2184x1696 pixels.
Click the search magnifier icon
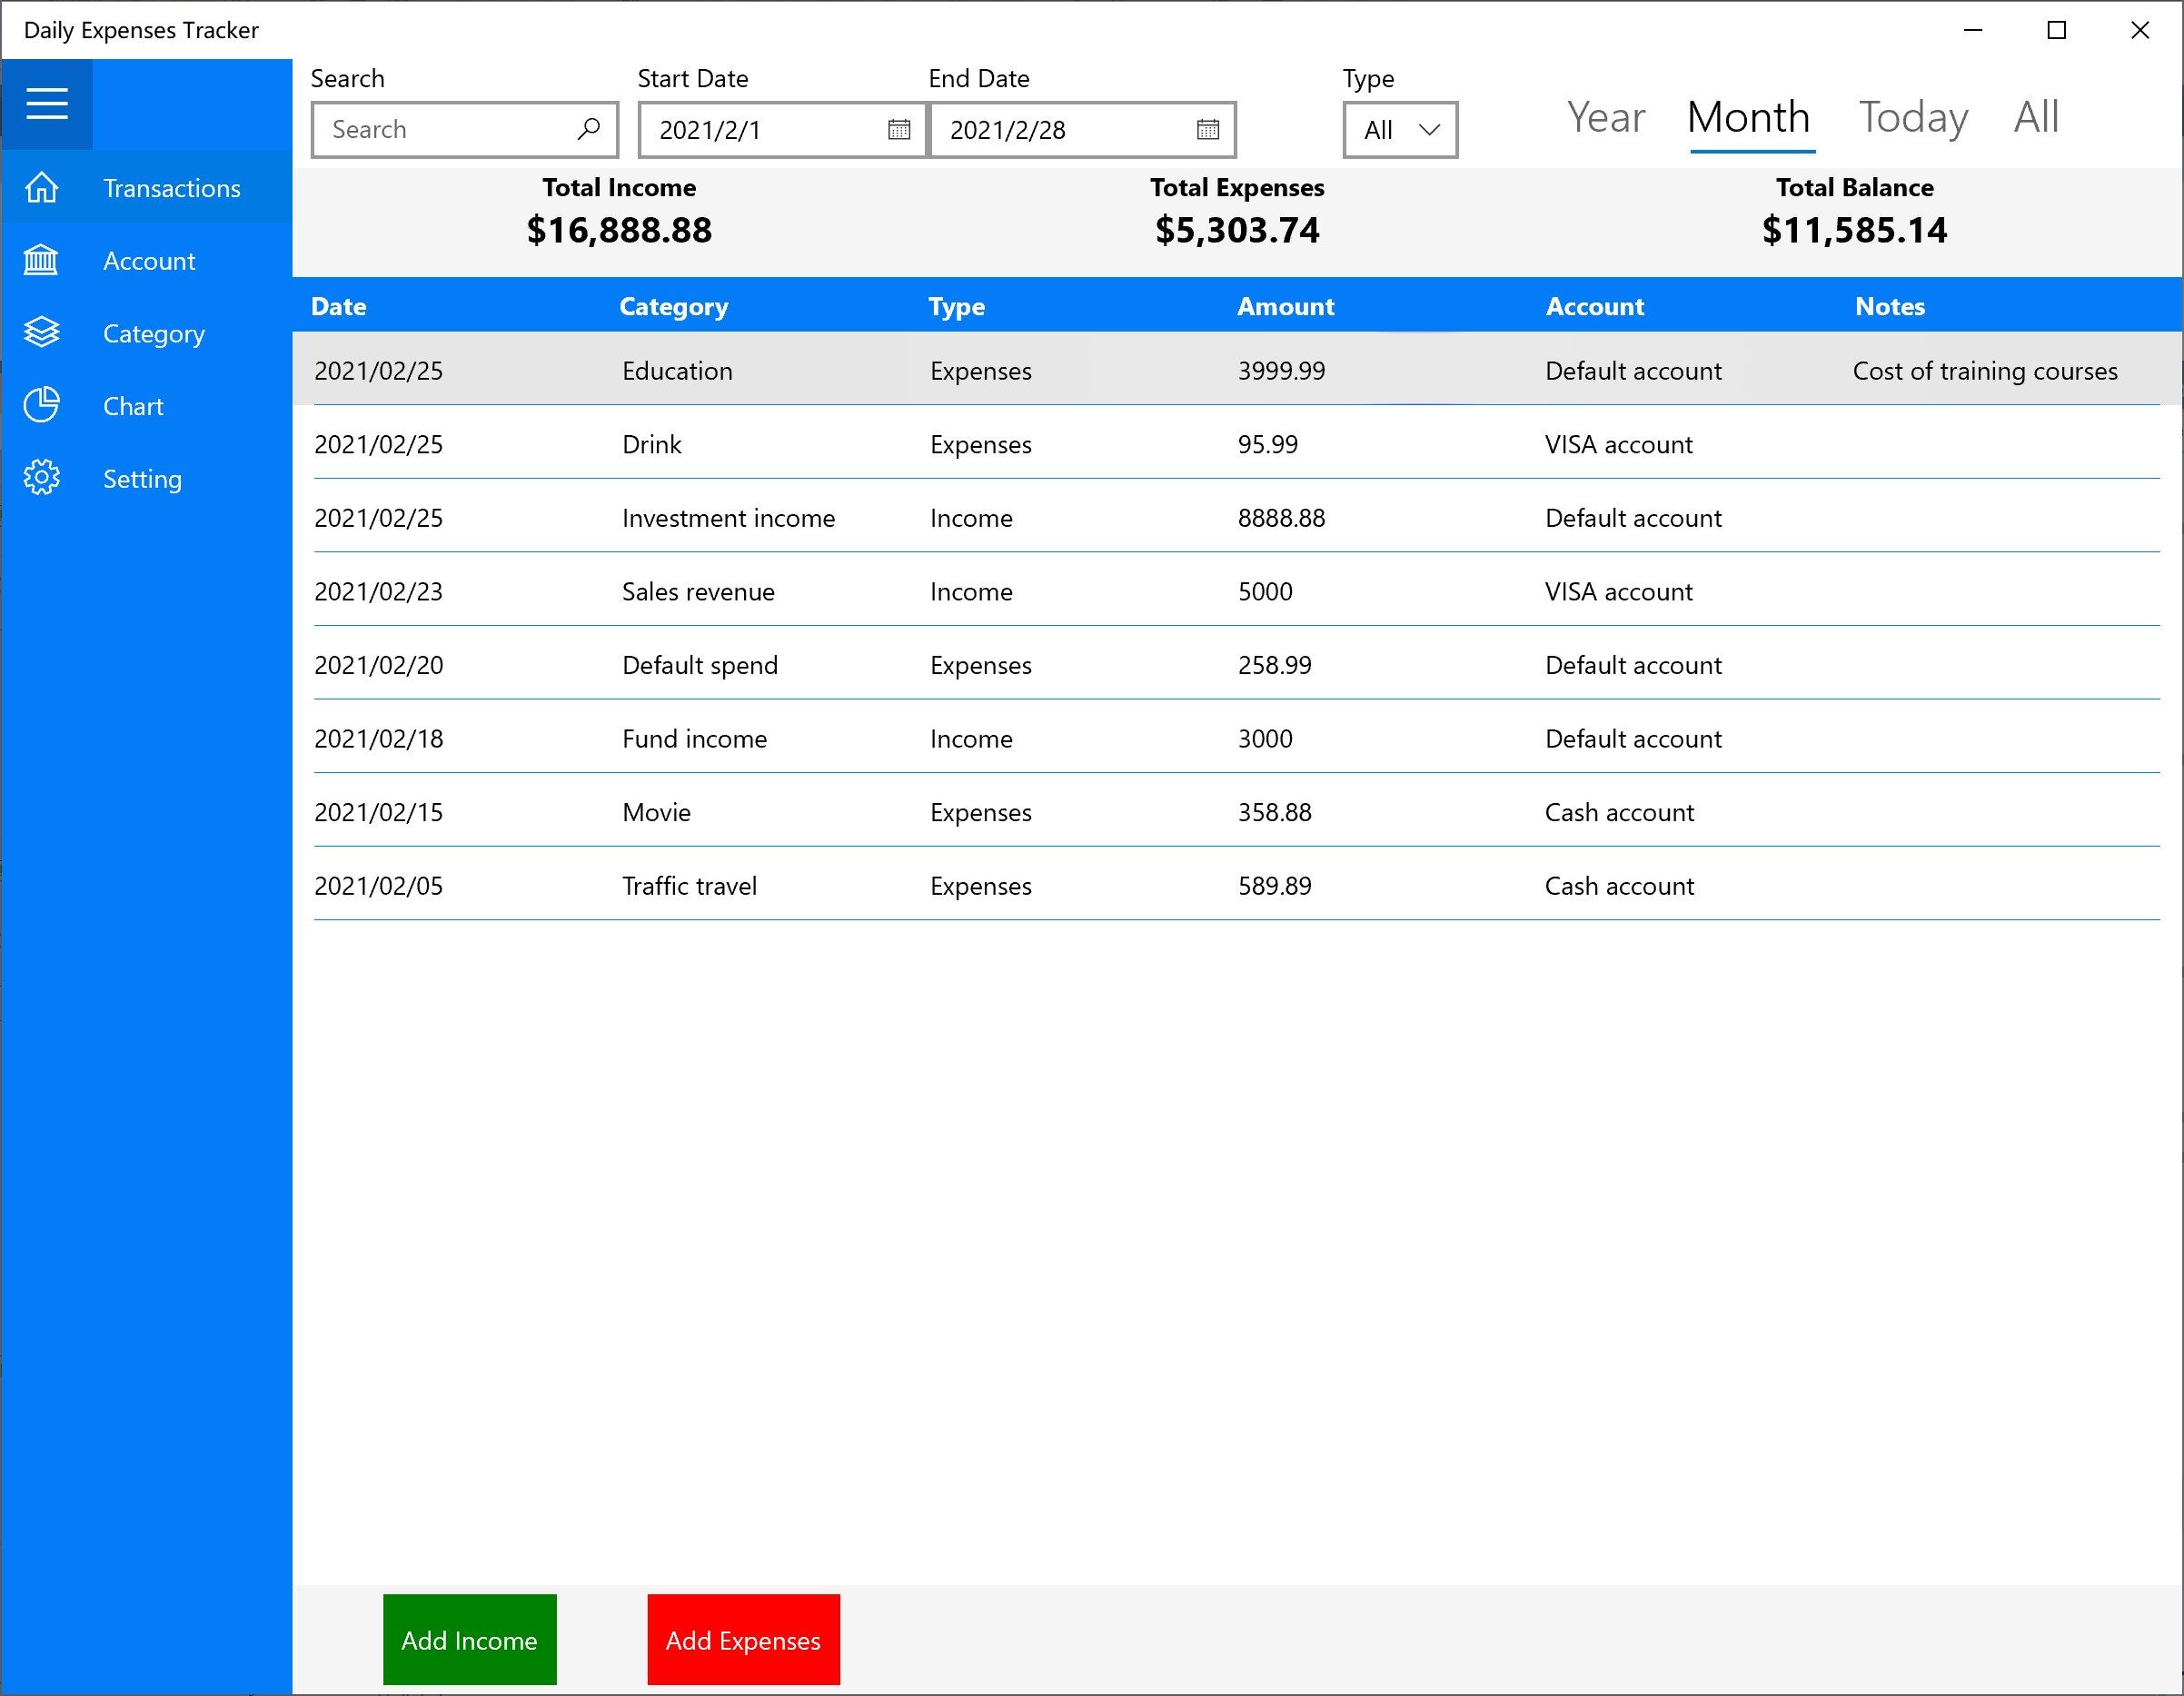click(x=588, y=129)
